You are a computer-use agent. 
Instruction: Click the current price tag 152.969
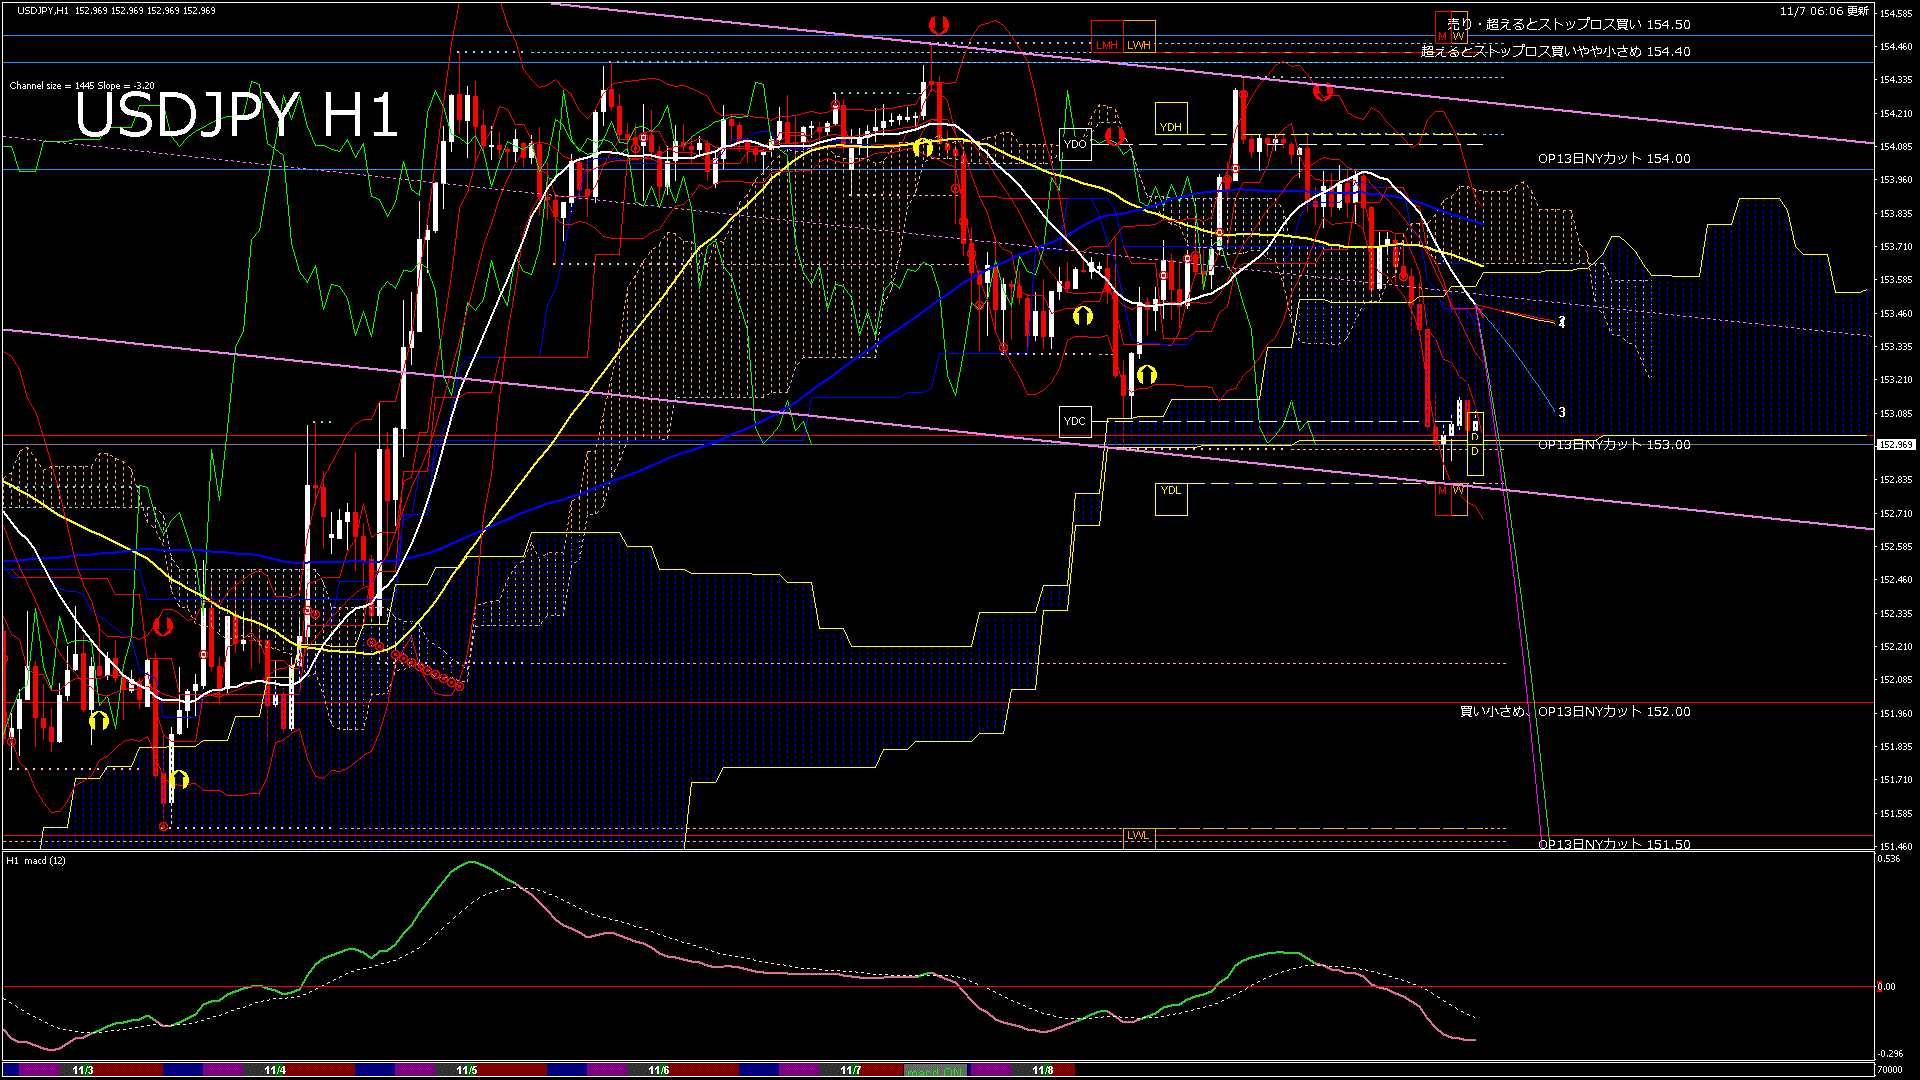click(x=1895, y=445)
